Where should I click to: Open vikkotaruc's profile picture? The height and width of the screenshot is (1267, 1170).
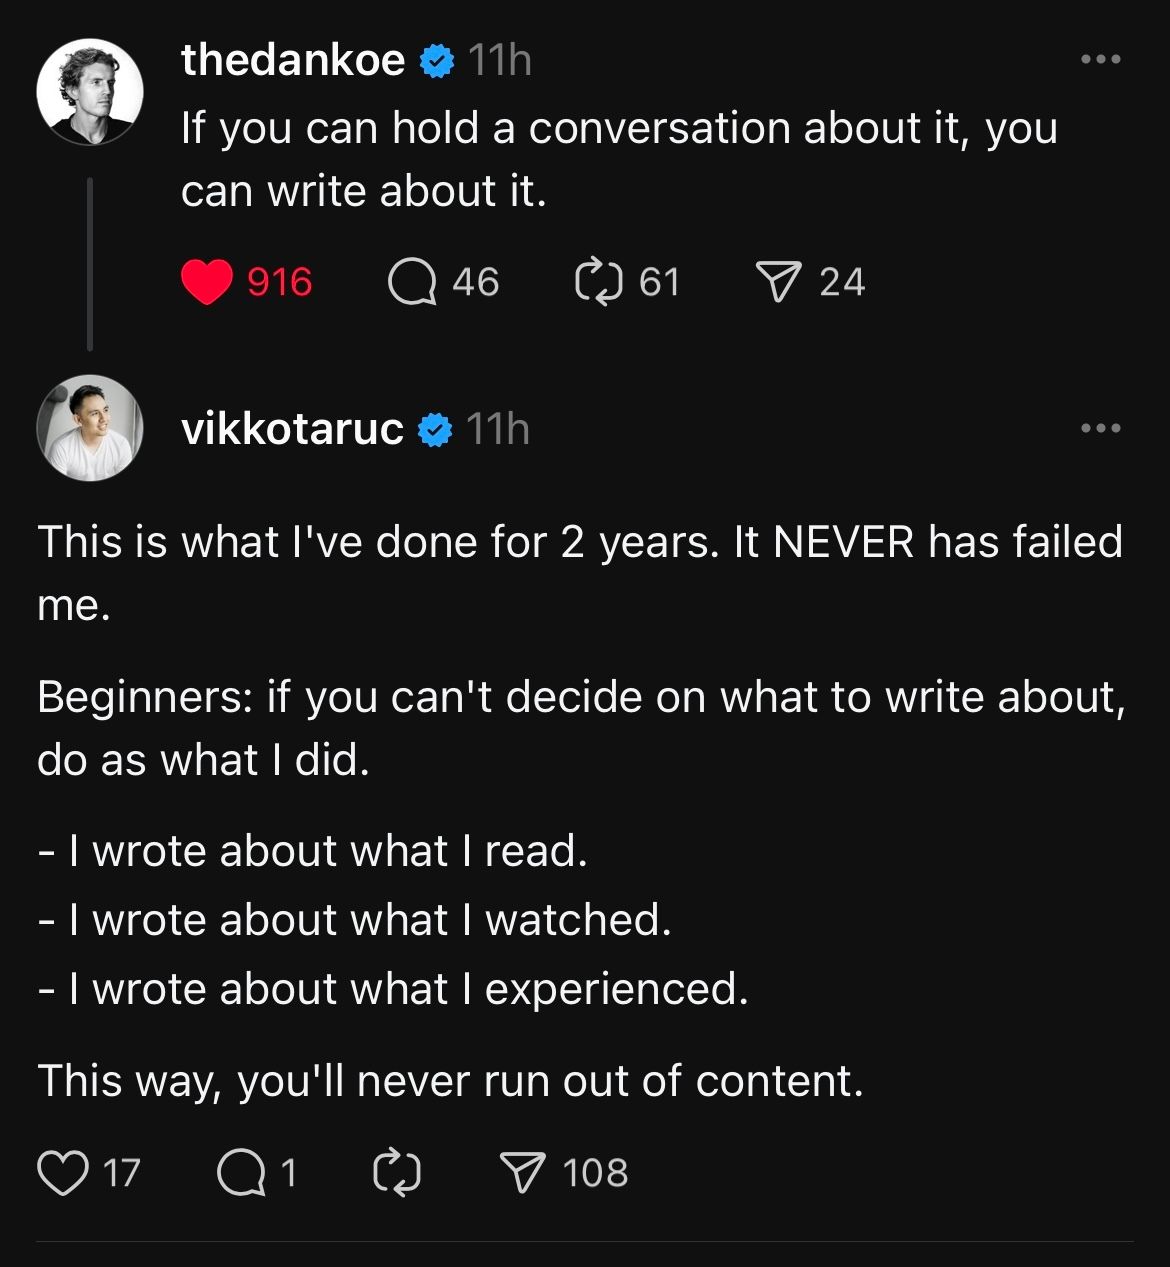90,428
